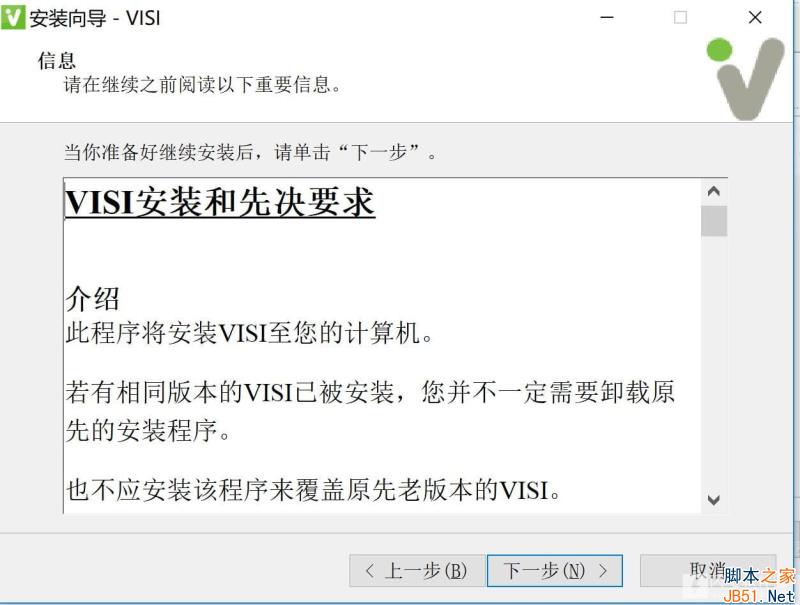Click the scrollbar up arrow

(x=714, y=192)
